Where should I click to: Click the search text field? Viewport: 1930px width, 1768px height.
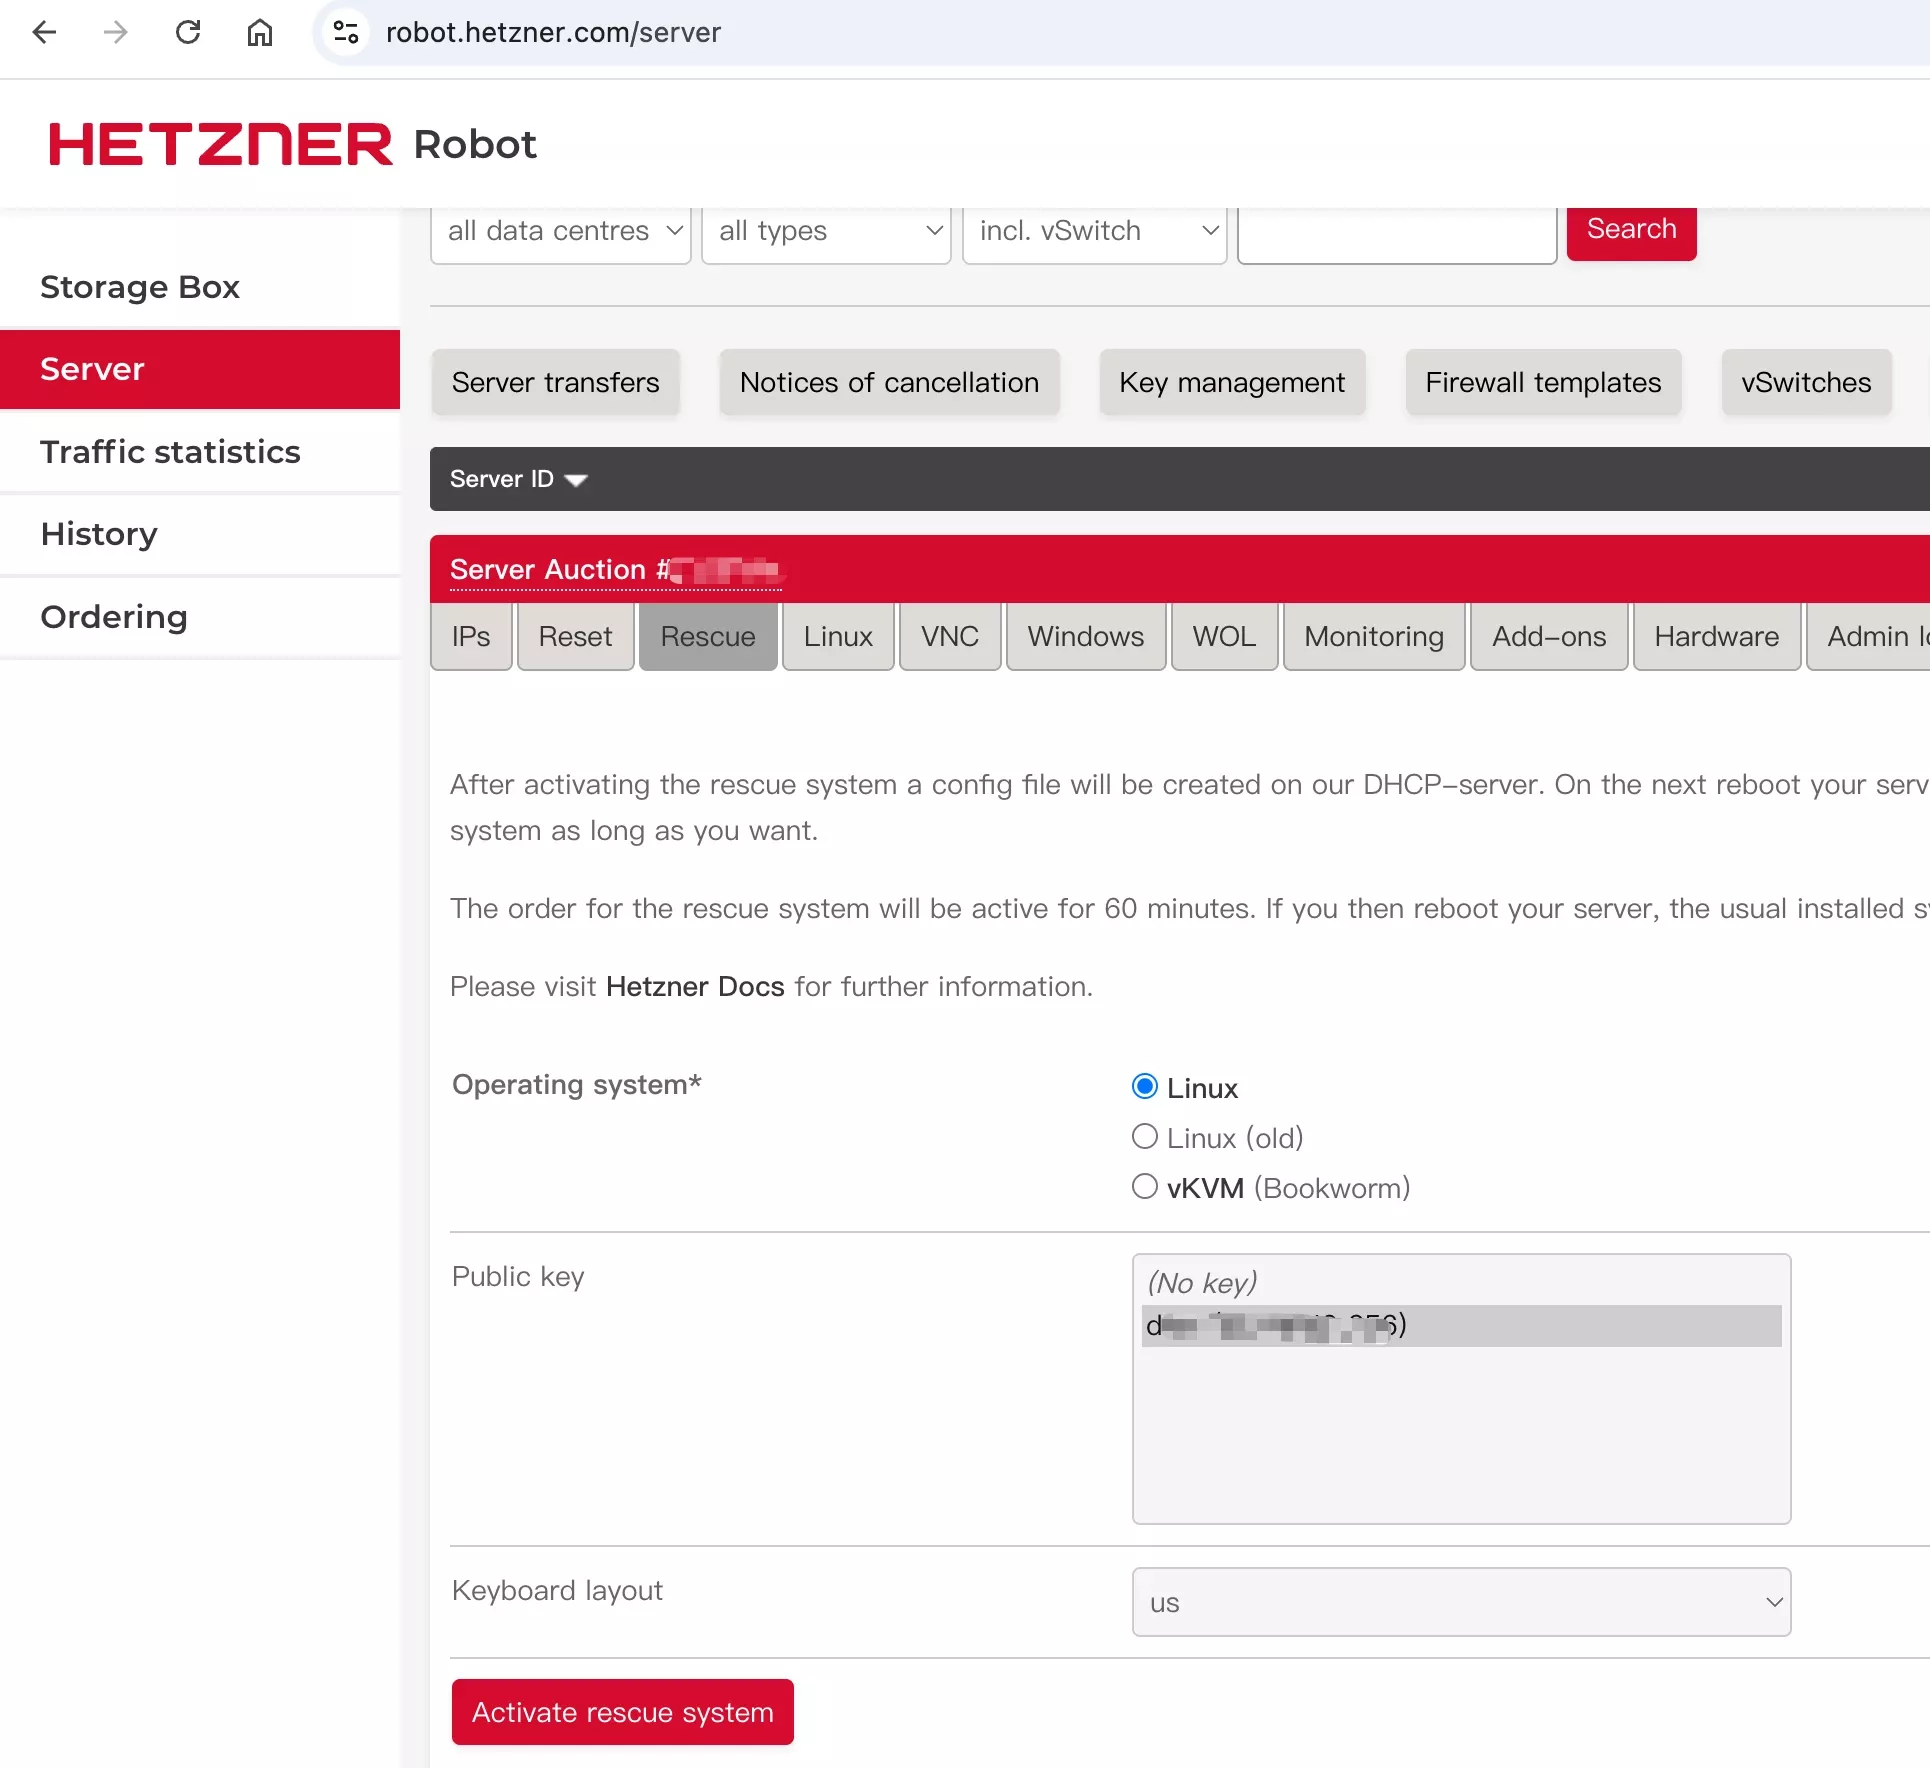(1396, 233)
